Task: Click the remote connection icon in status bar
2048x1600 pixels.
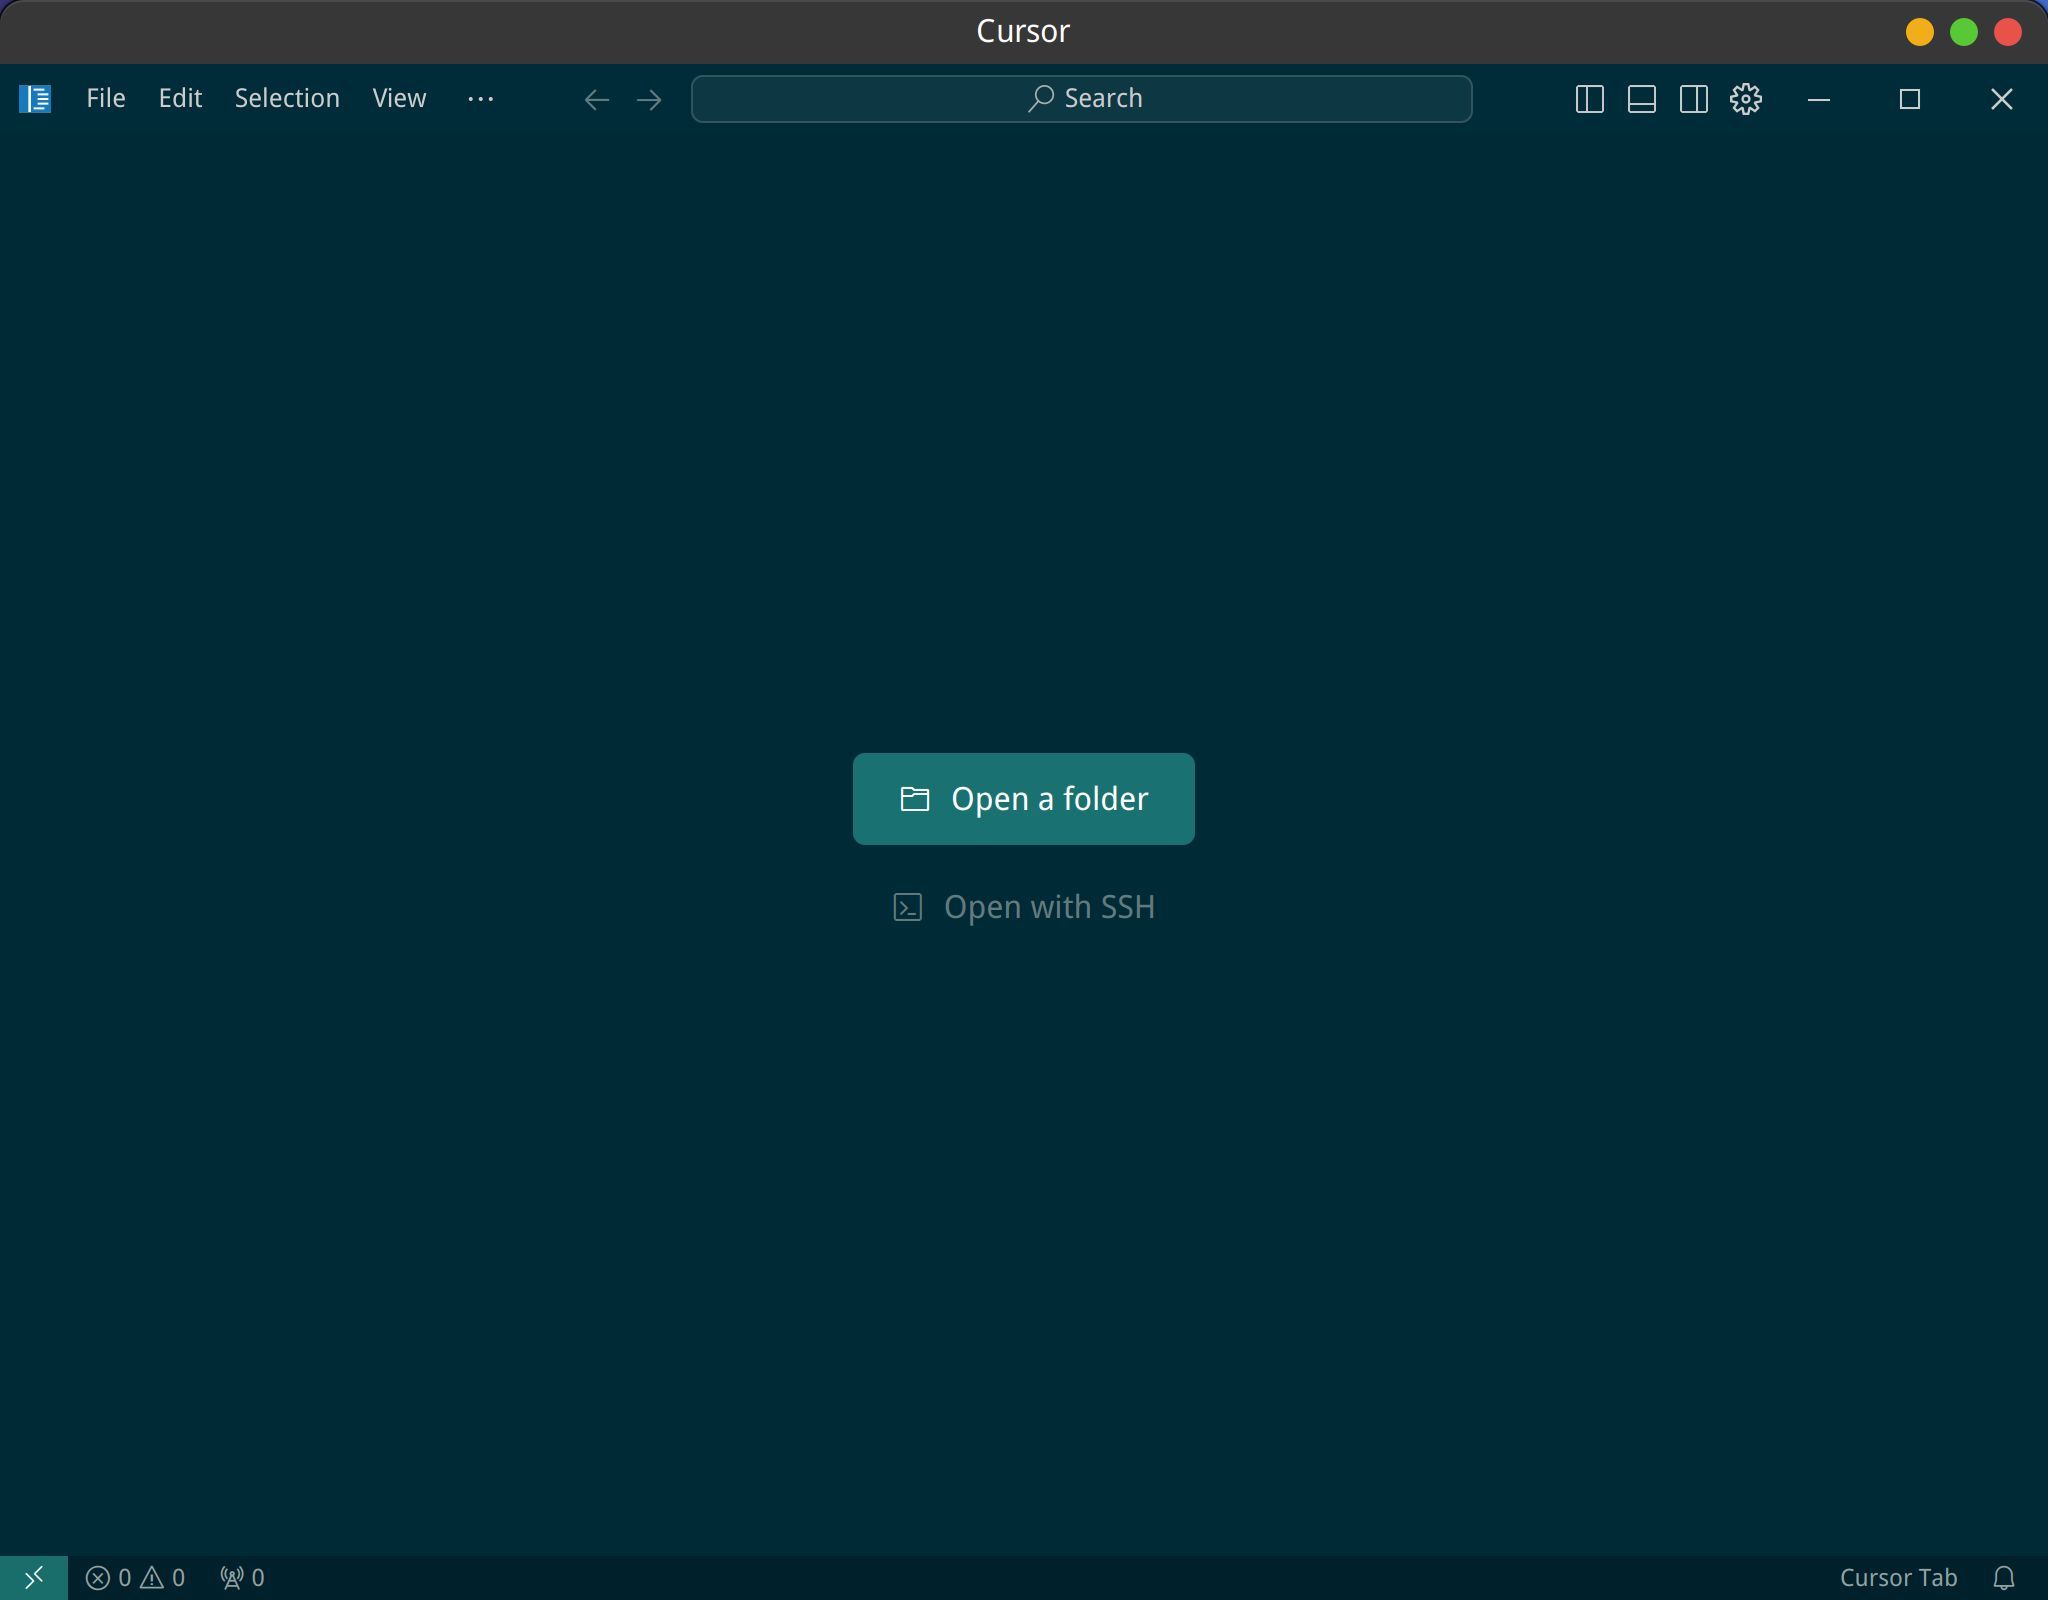Action: [x=34, y=1577]
